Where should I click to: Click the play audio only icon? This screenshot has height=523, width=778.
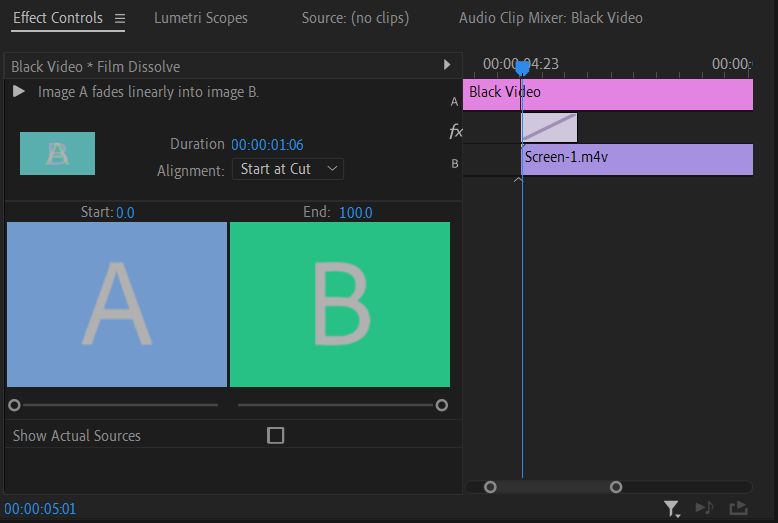(704, 509)
